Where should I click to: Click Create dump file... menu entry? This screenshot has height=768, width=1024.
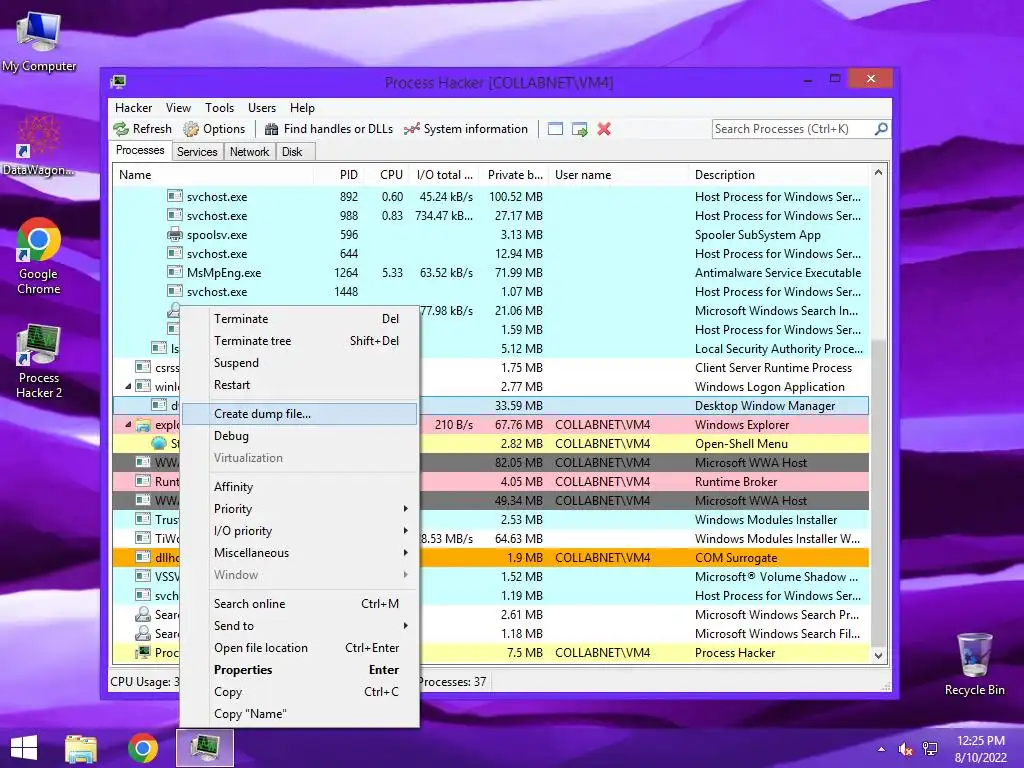tap(299, 414)
